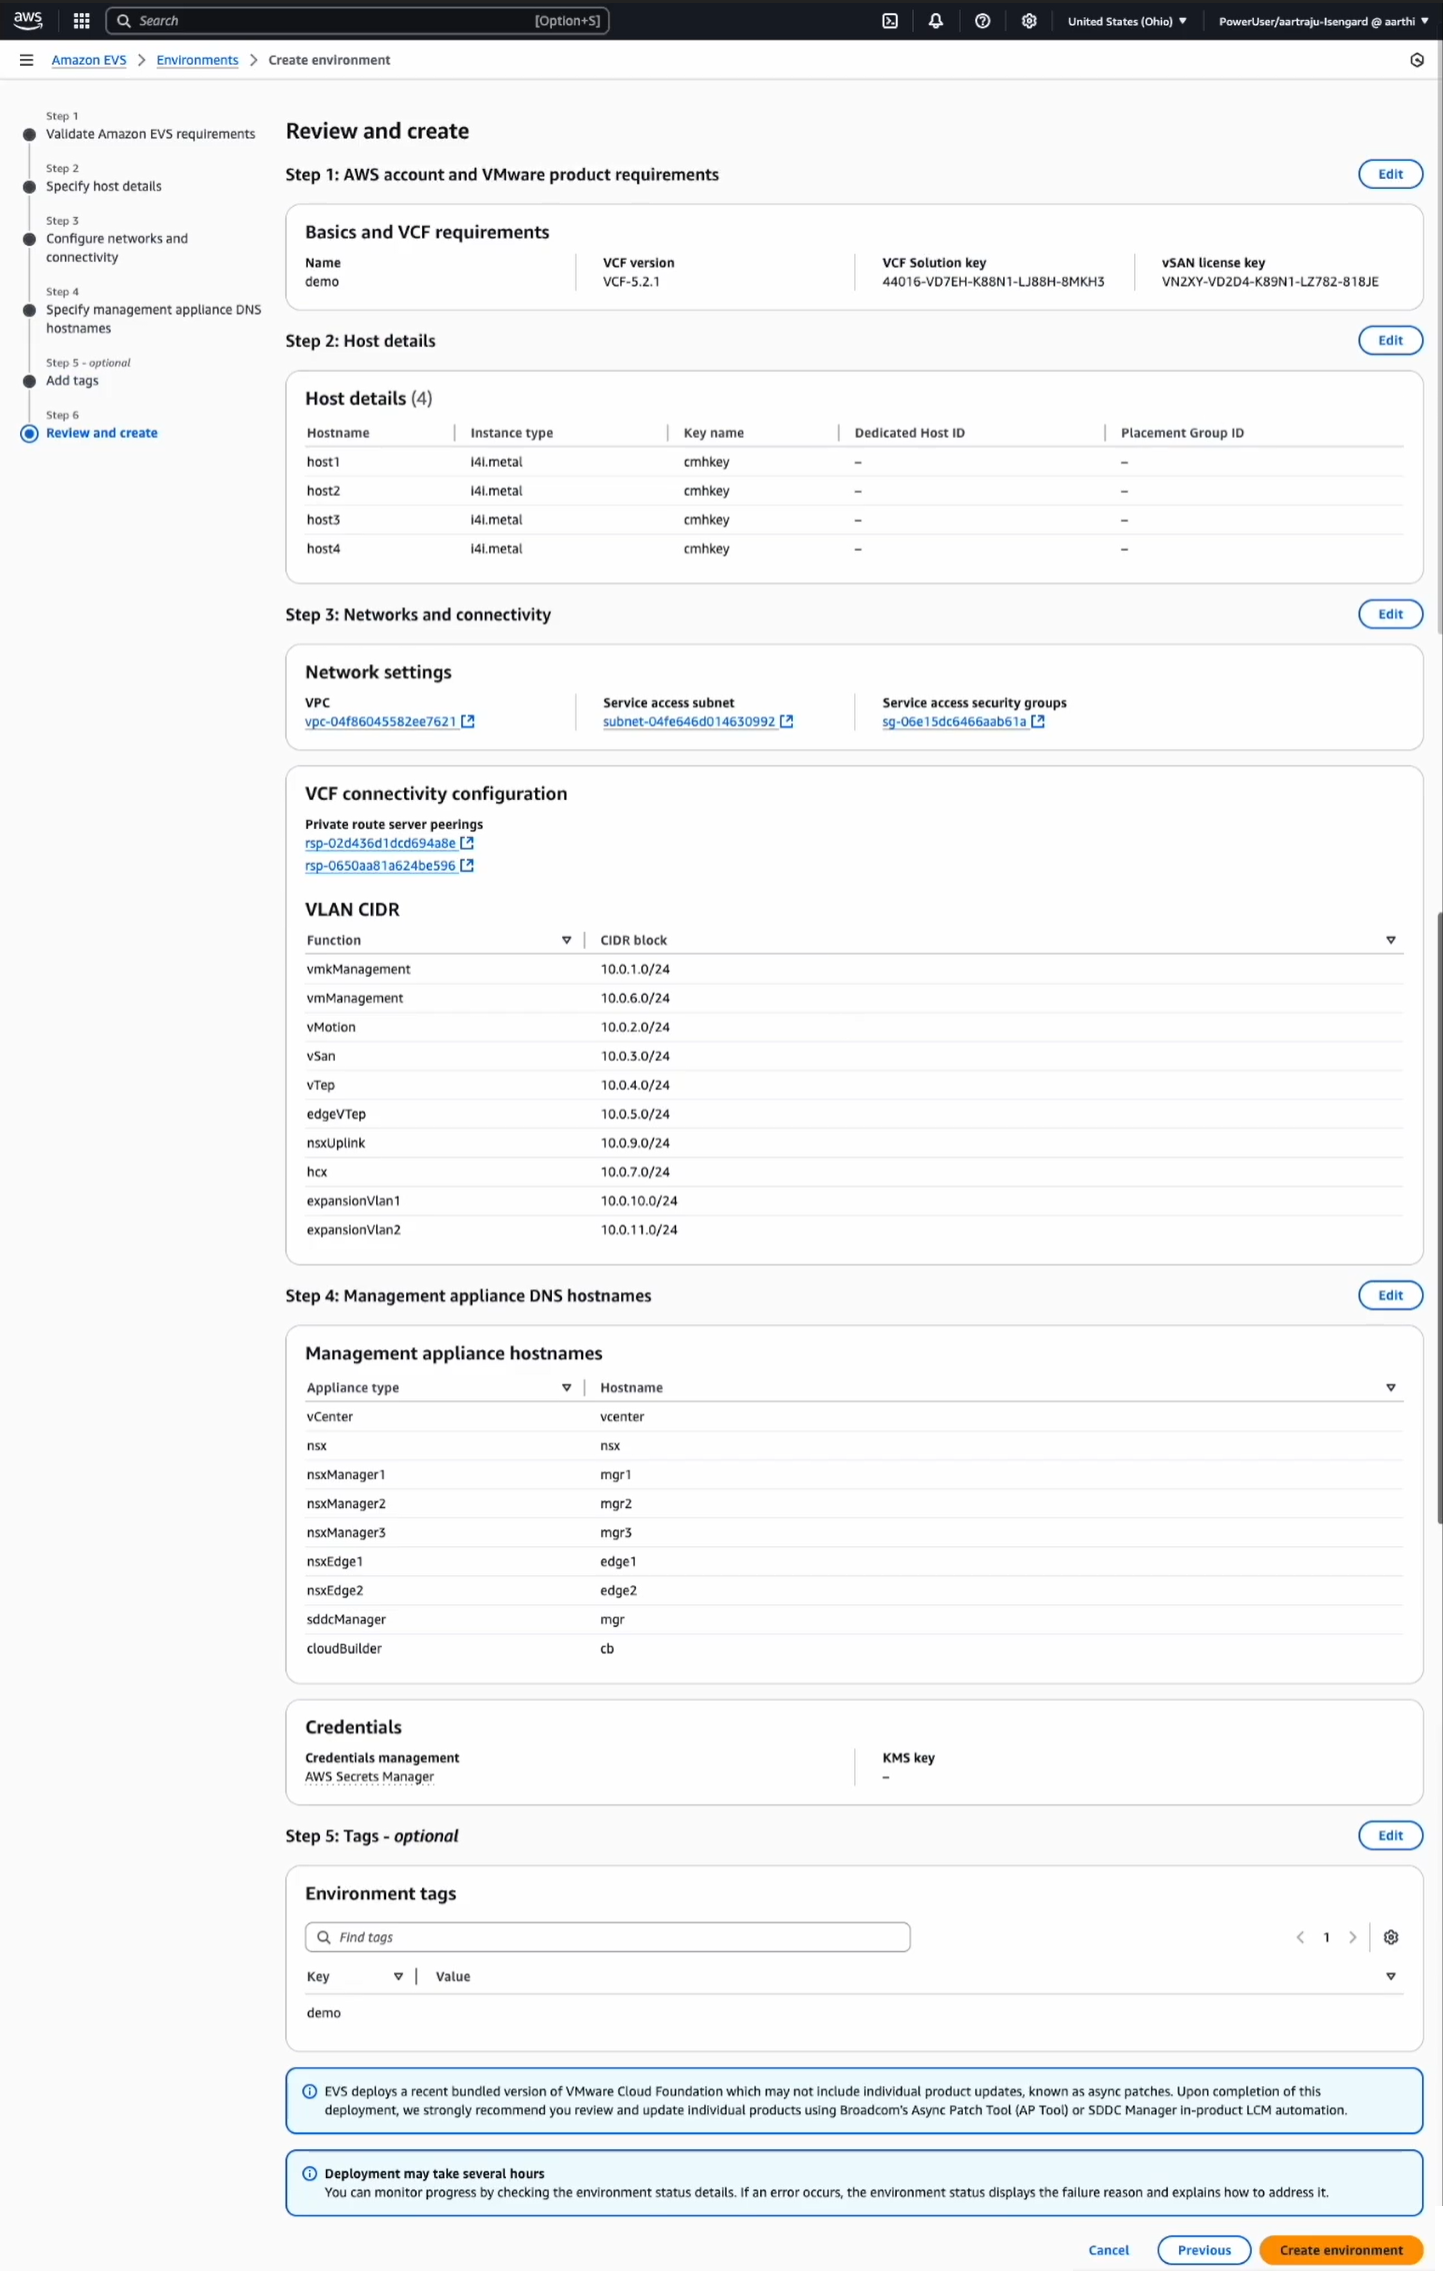Sort tags by Value column arrow
The height and width of the screenshot is (2271, 1443).
pos(1391,1976)
